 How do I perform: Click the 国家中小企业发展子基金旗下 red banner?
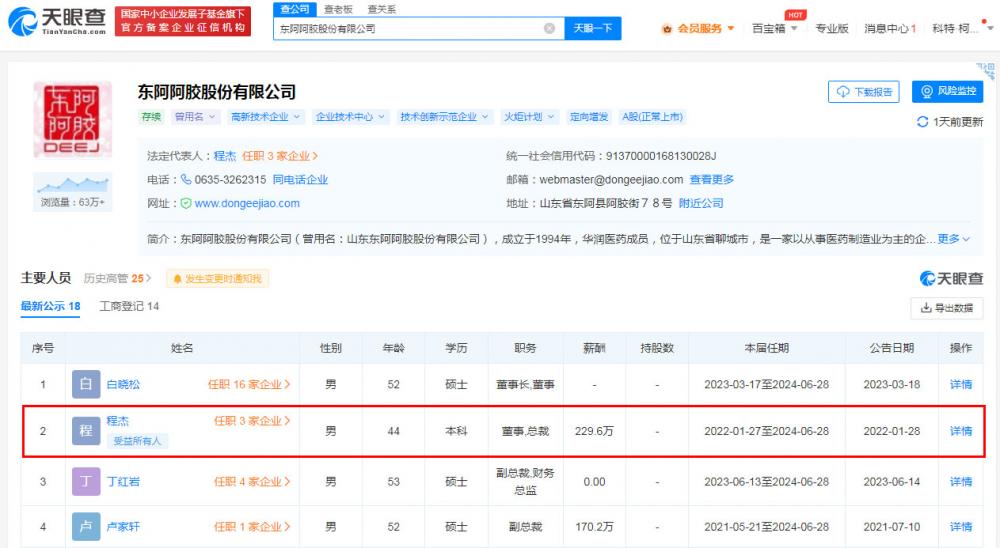click(182, 21)
